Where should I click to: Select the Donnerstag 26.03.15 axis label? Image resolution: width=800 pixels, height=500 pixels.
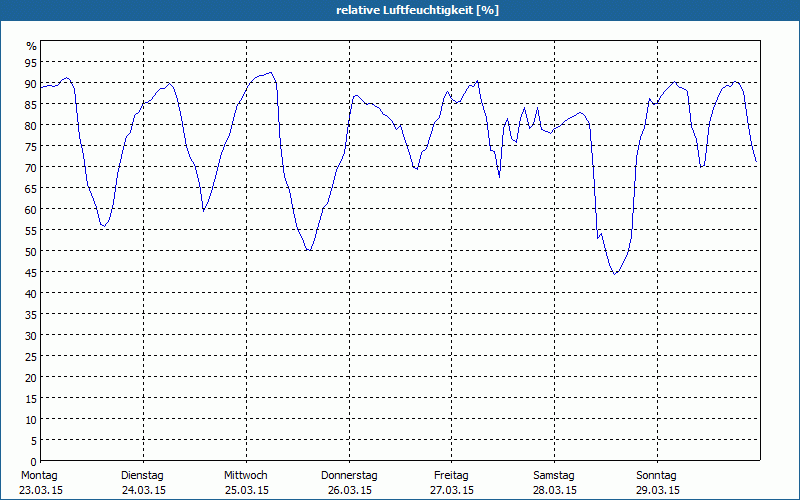tap(349, 483)
